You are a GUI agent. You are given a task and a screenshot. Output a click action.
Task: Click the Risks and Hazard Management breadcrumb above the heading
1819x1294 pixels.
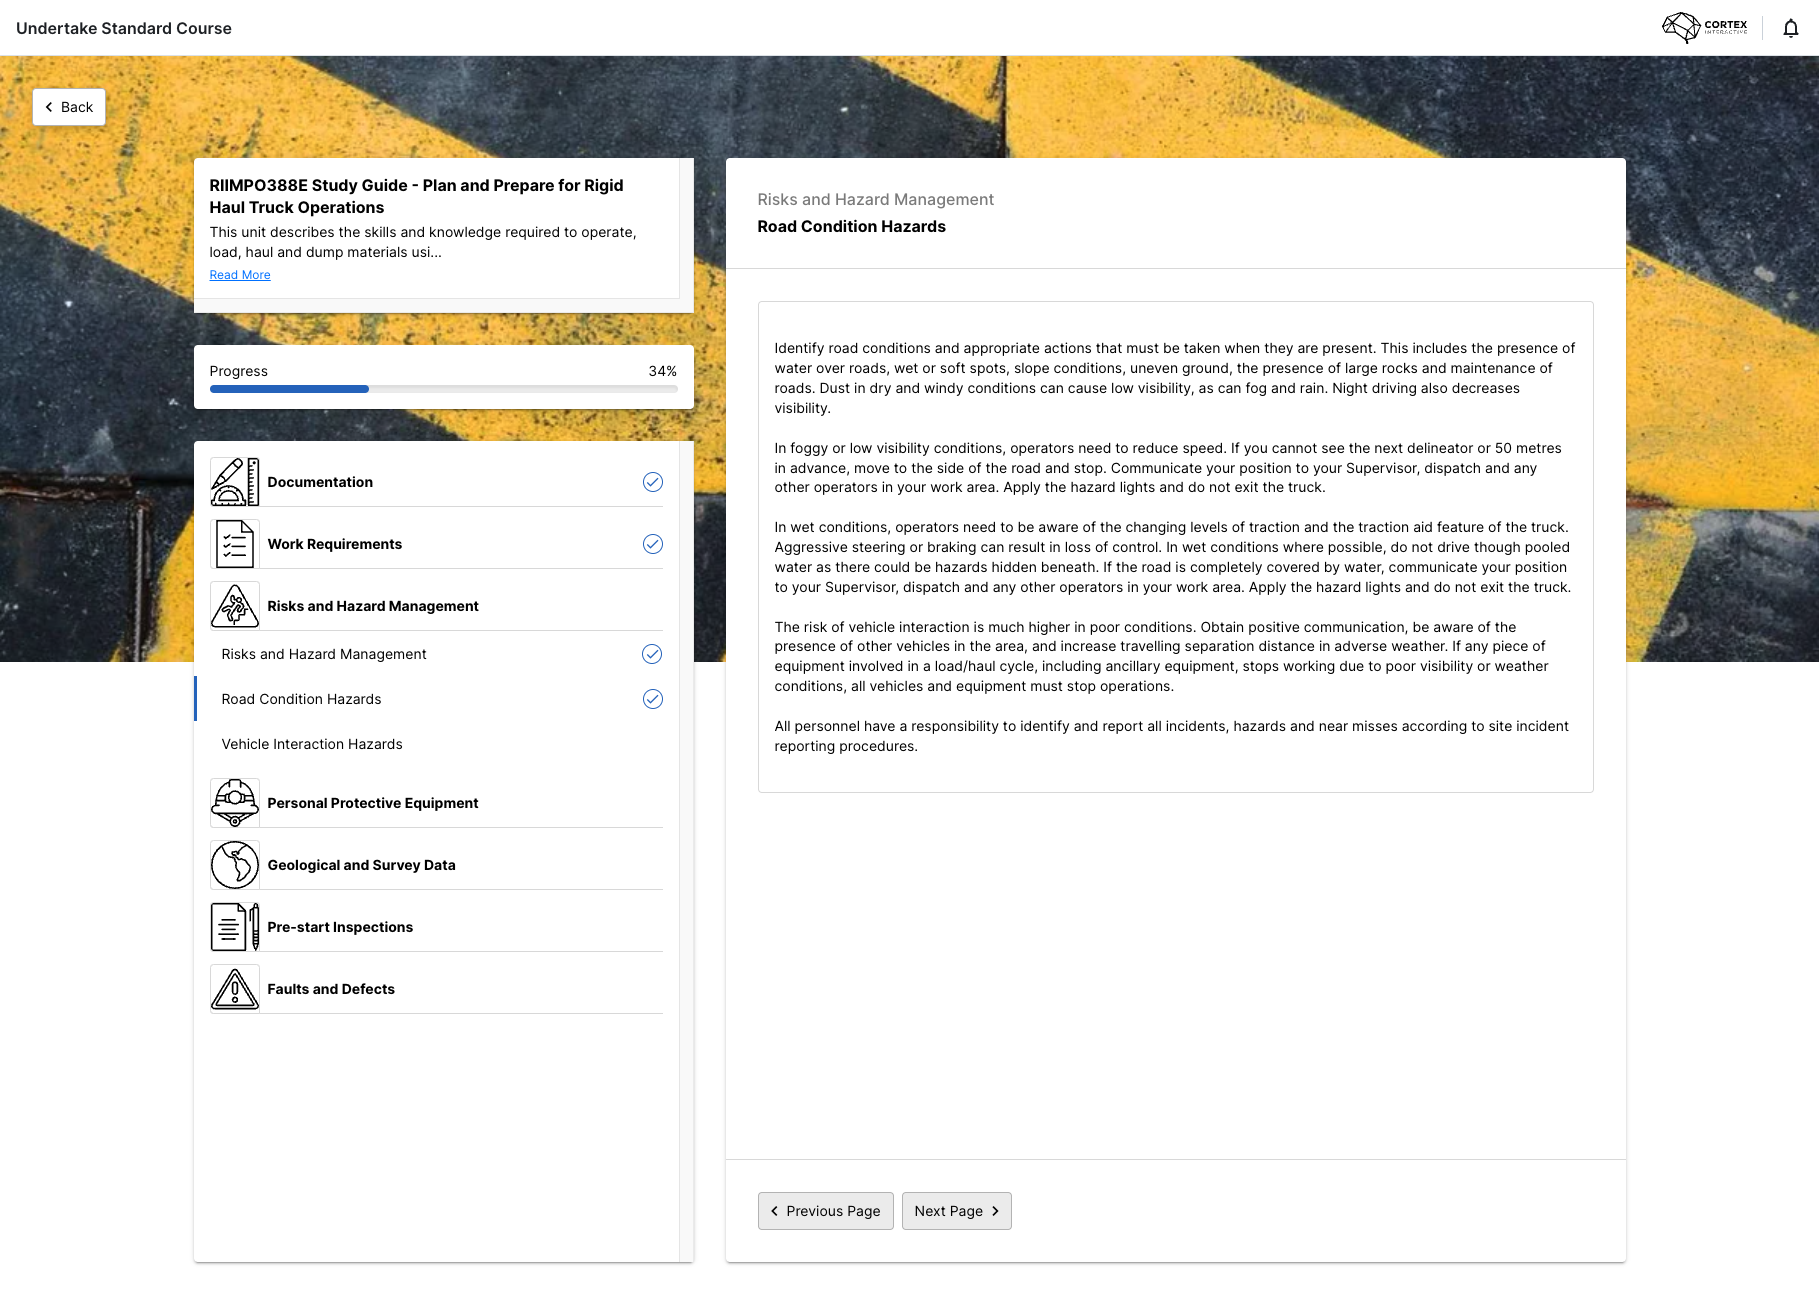pos(876,200)
